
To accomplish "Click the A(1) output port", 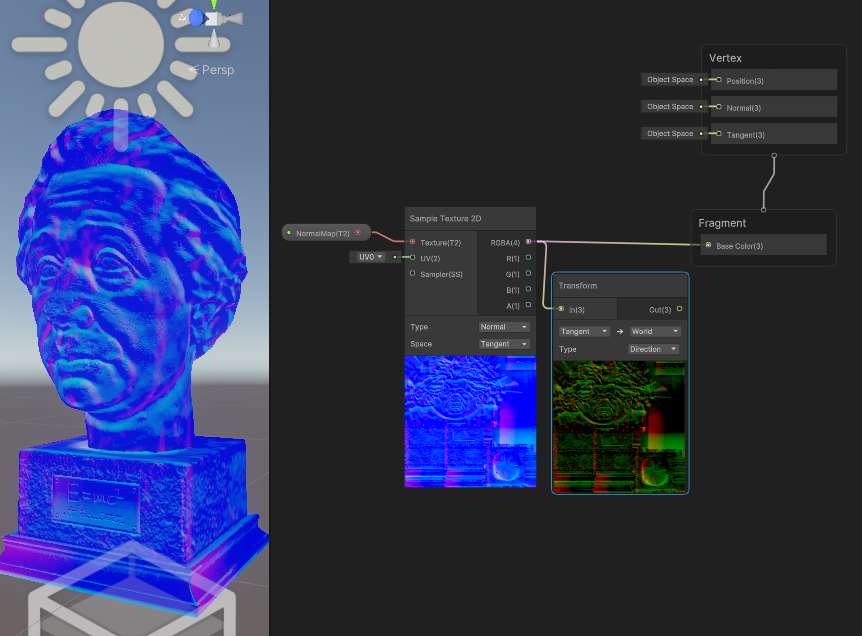I will click(x=528, y=305).
